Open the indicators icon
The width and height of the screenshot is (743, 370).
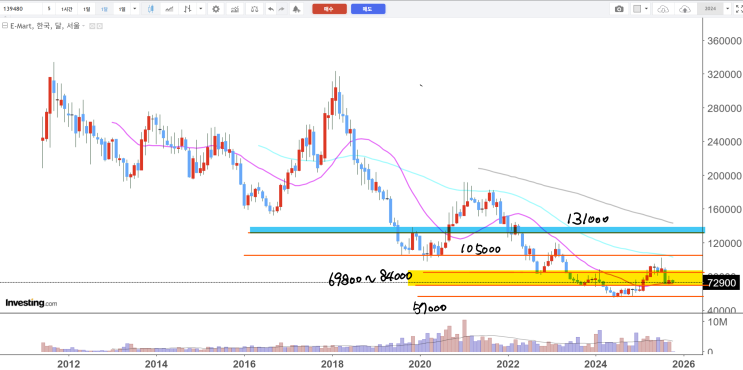click(x=234, y=9)
